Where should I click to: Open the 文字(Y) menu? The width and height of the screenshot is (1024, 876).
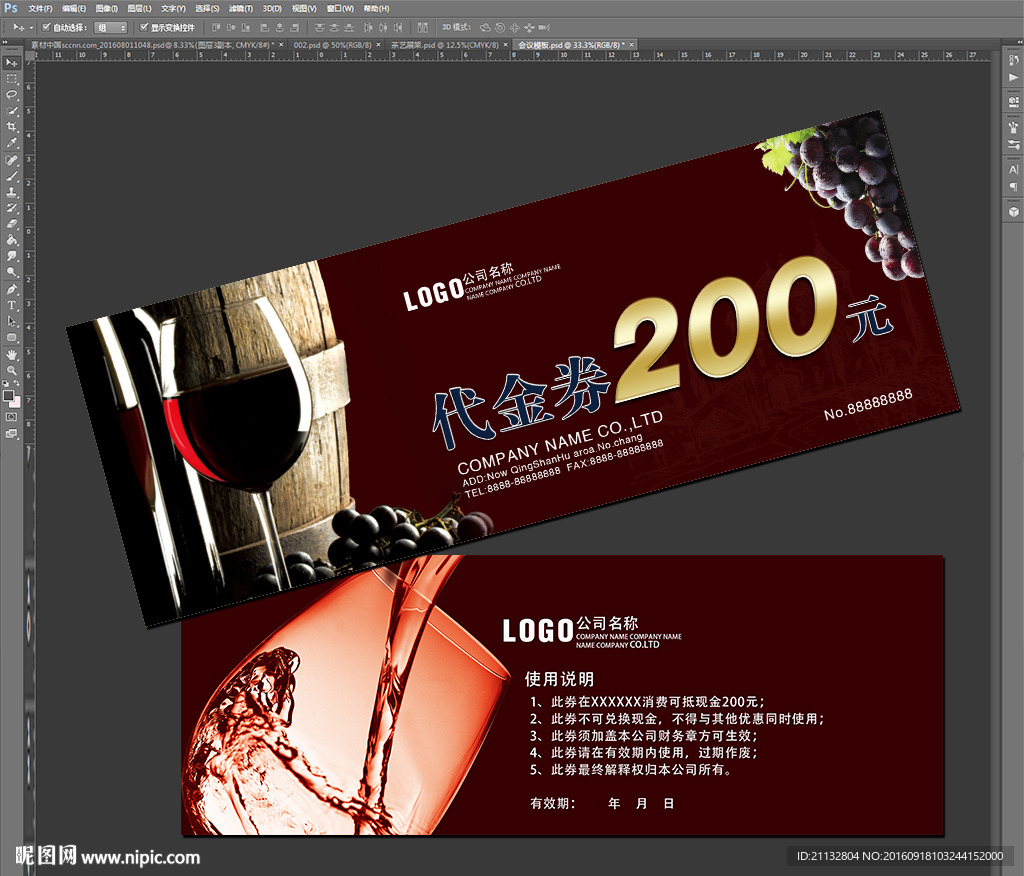(173, 8)
